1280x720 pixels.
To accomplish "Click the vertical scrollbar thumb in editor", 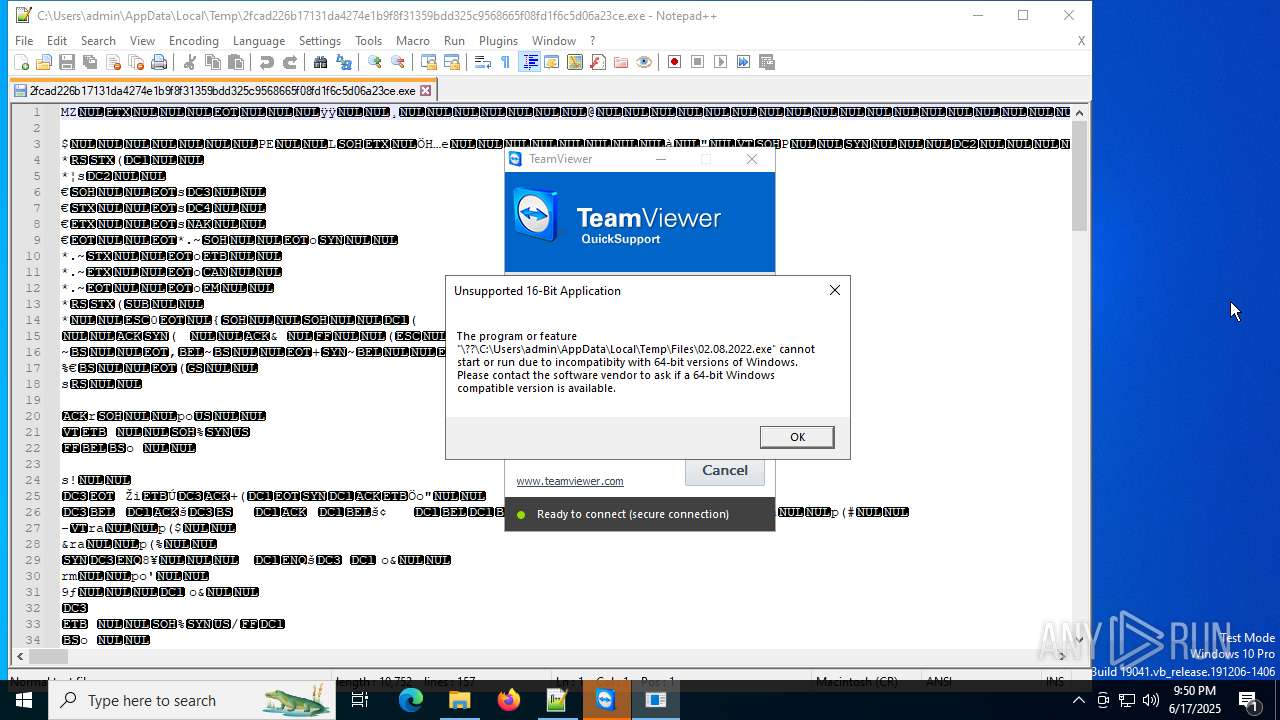I will click(1079, 177).
